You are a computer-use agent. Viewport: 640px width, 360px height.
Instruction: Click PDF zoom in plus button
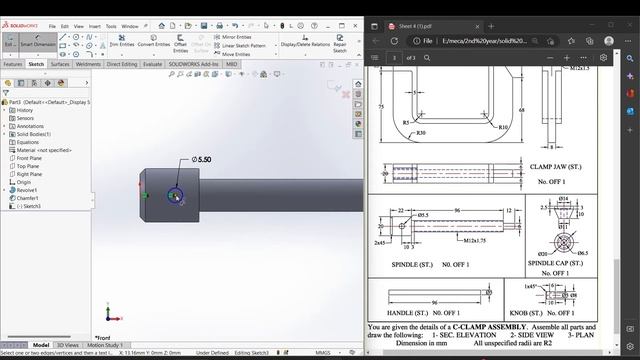(x=567, y=58)
